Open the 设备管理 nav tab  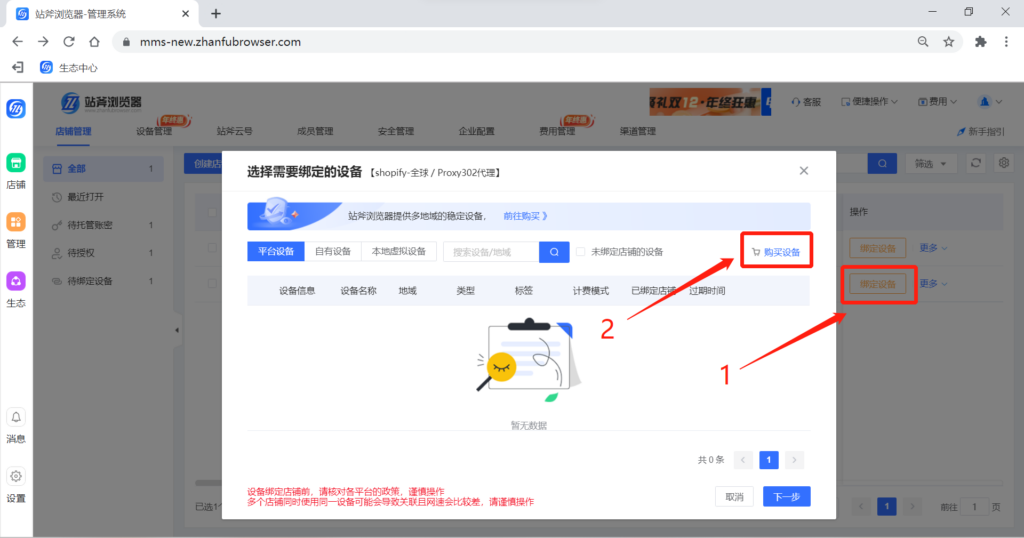pos(154,131)
